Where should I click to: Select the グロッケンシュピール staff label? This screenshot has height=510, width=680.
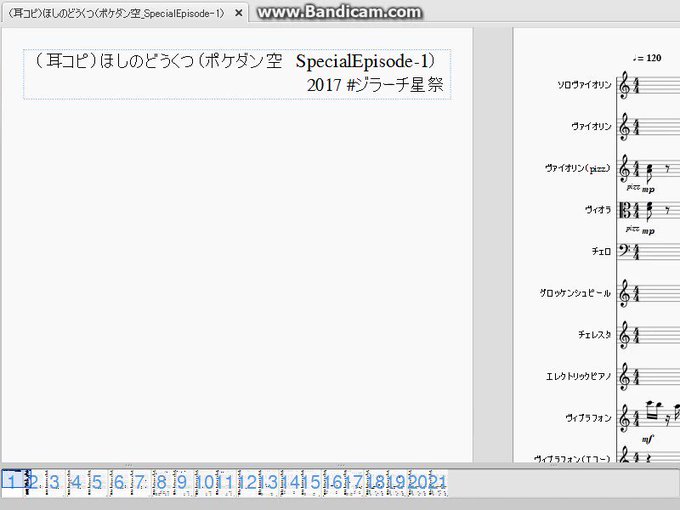tap(575, 293)
